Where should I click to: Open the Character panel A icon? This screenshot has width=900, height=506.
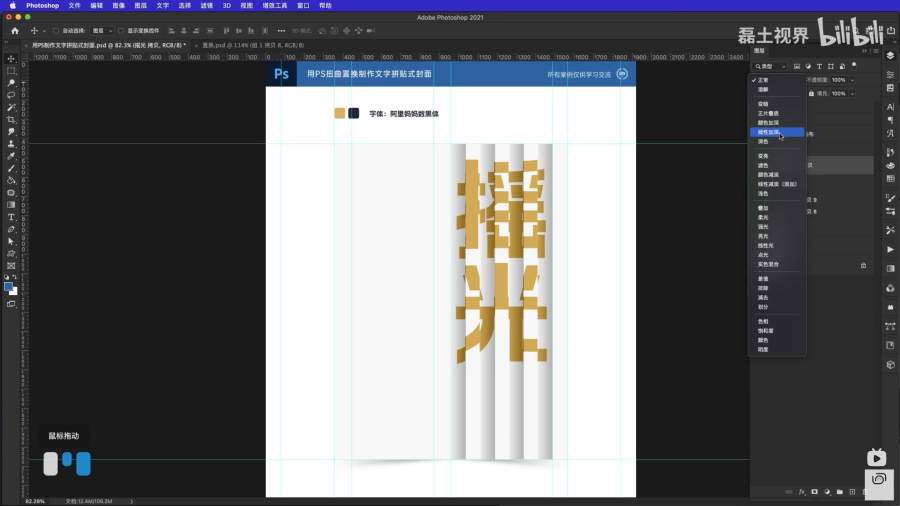coord(890,107)
